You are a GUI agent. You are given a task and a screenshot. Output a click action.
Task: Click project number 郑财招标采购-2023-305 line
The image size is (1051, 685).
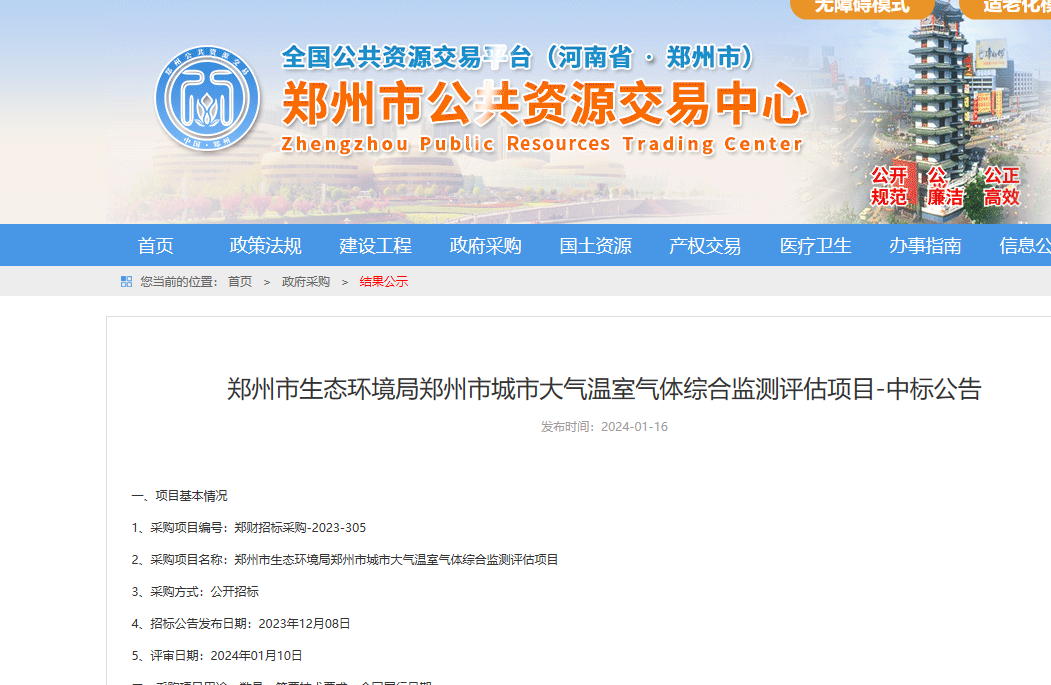pos(249,528)
